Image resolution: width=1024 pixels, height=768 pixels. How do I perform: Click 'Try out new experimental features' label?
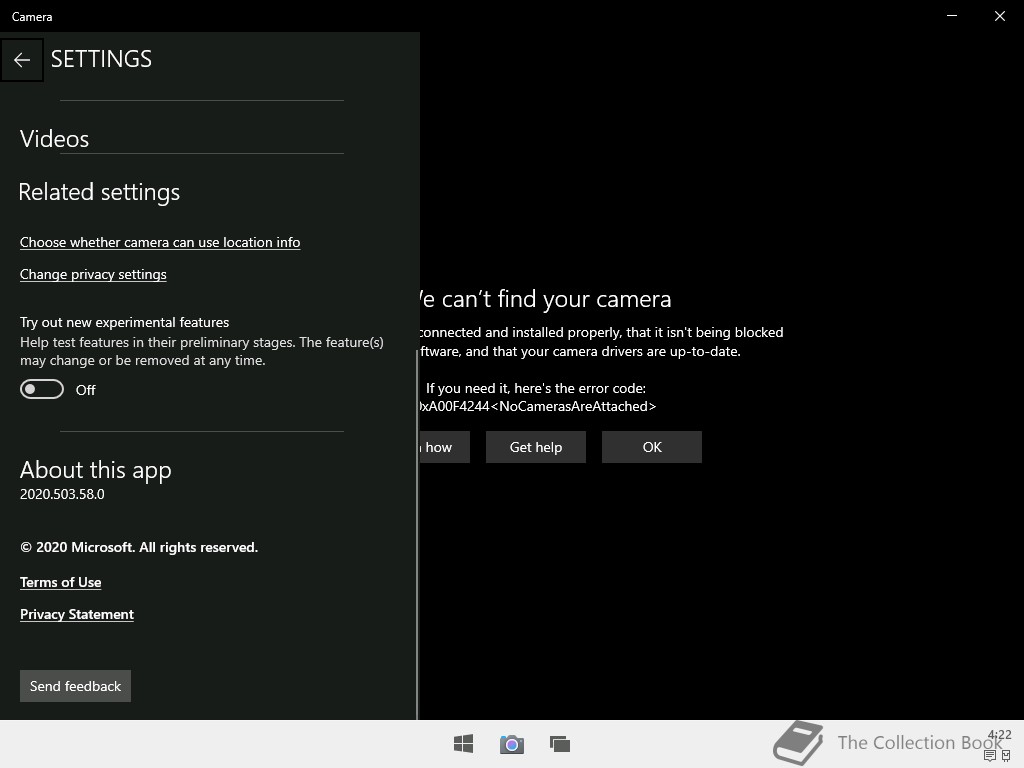click(125, 323)
